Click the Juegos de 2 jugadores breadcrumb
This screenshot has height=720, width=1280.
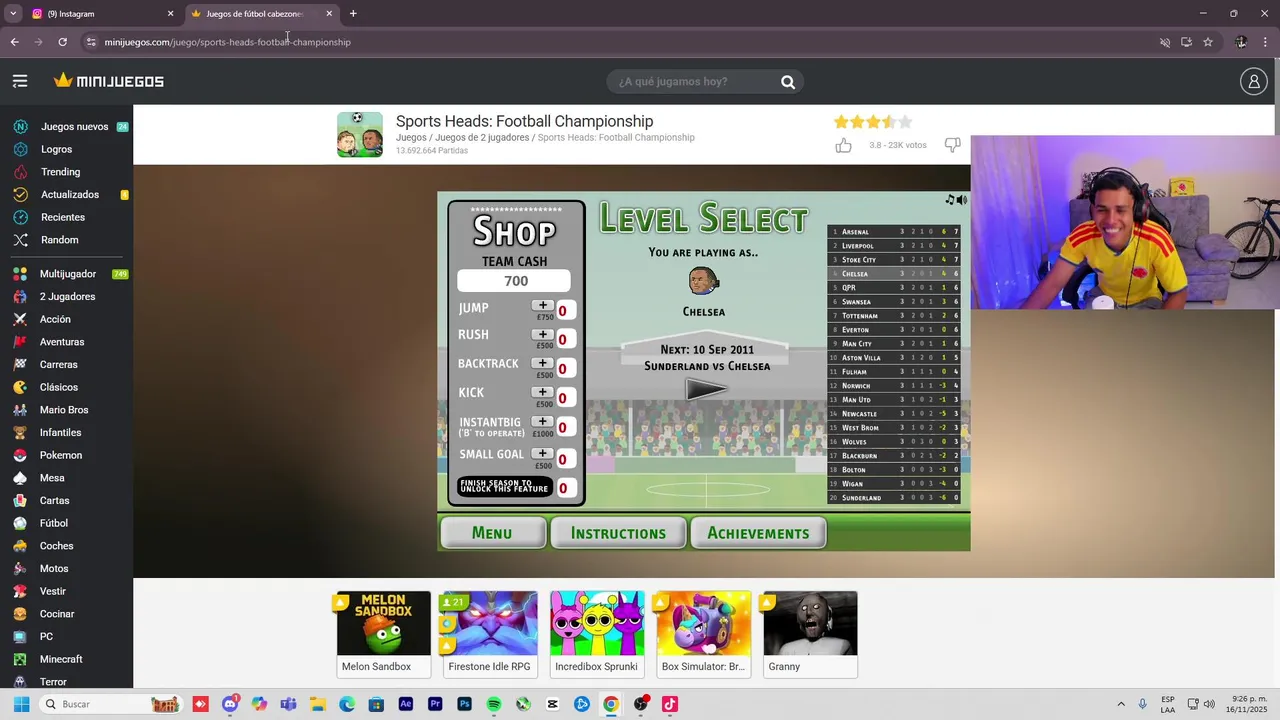482,137
